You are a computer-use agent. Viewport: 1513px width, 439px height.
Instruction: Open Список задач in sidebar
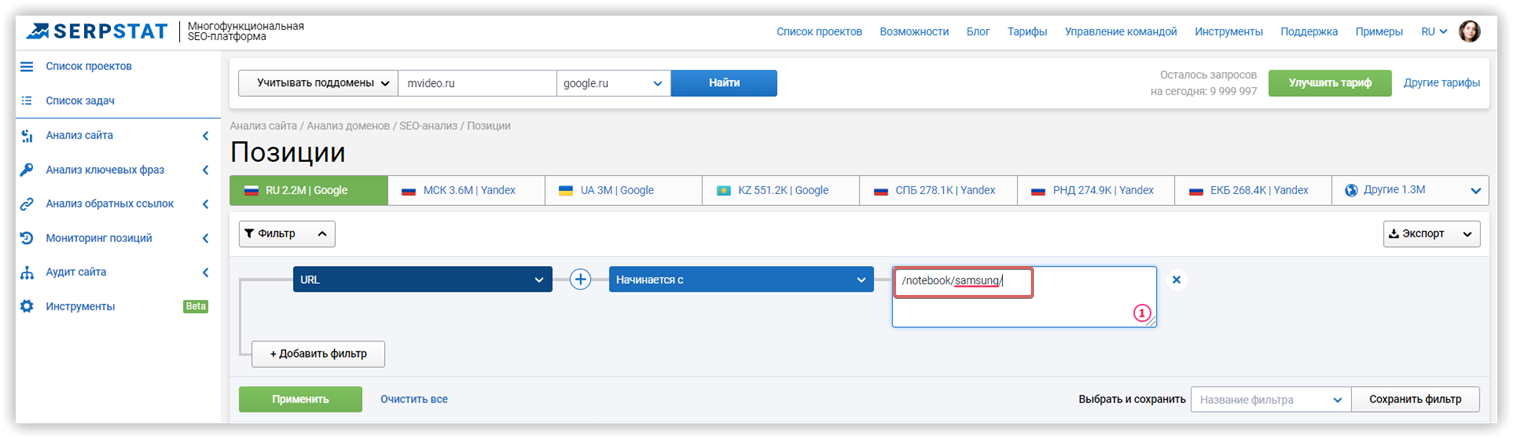pyautogui.click(x=79, y=101)
